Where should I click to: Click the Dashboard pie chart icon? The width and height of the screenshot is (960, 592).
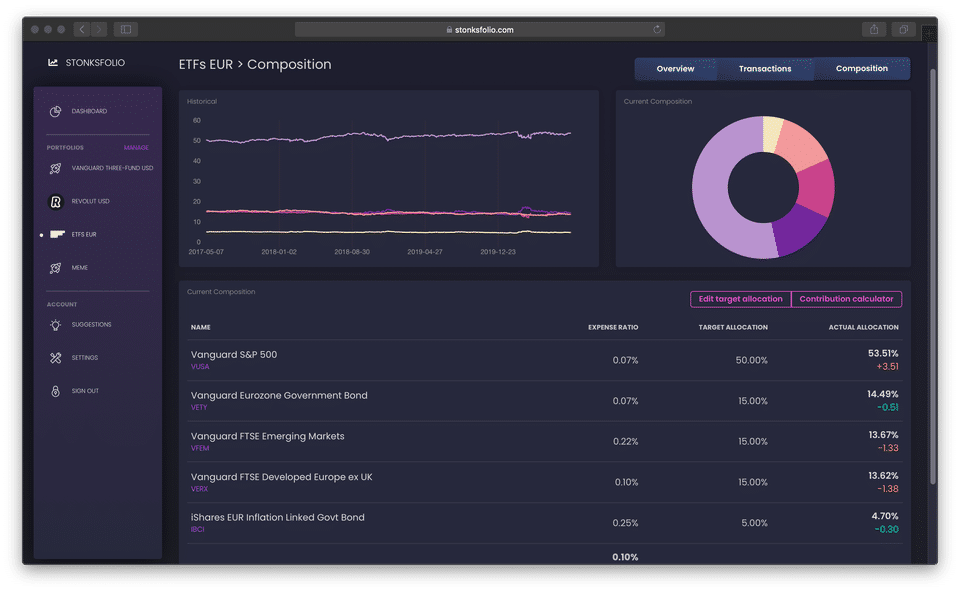coord(56,111)
